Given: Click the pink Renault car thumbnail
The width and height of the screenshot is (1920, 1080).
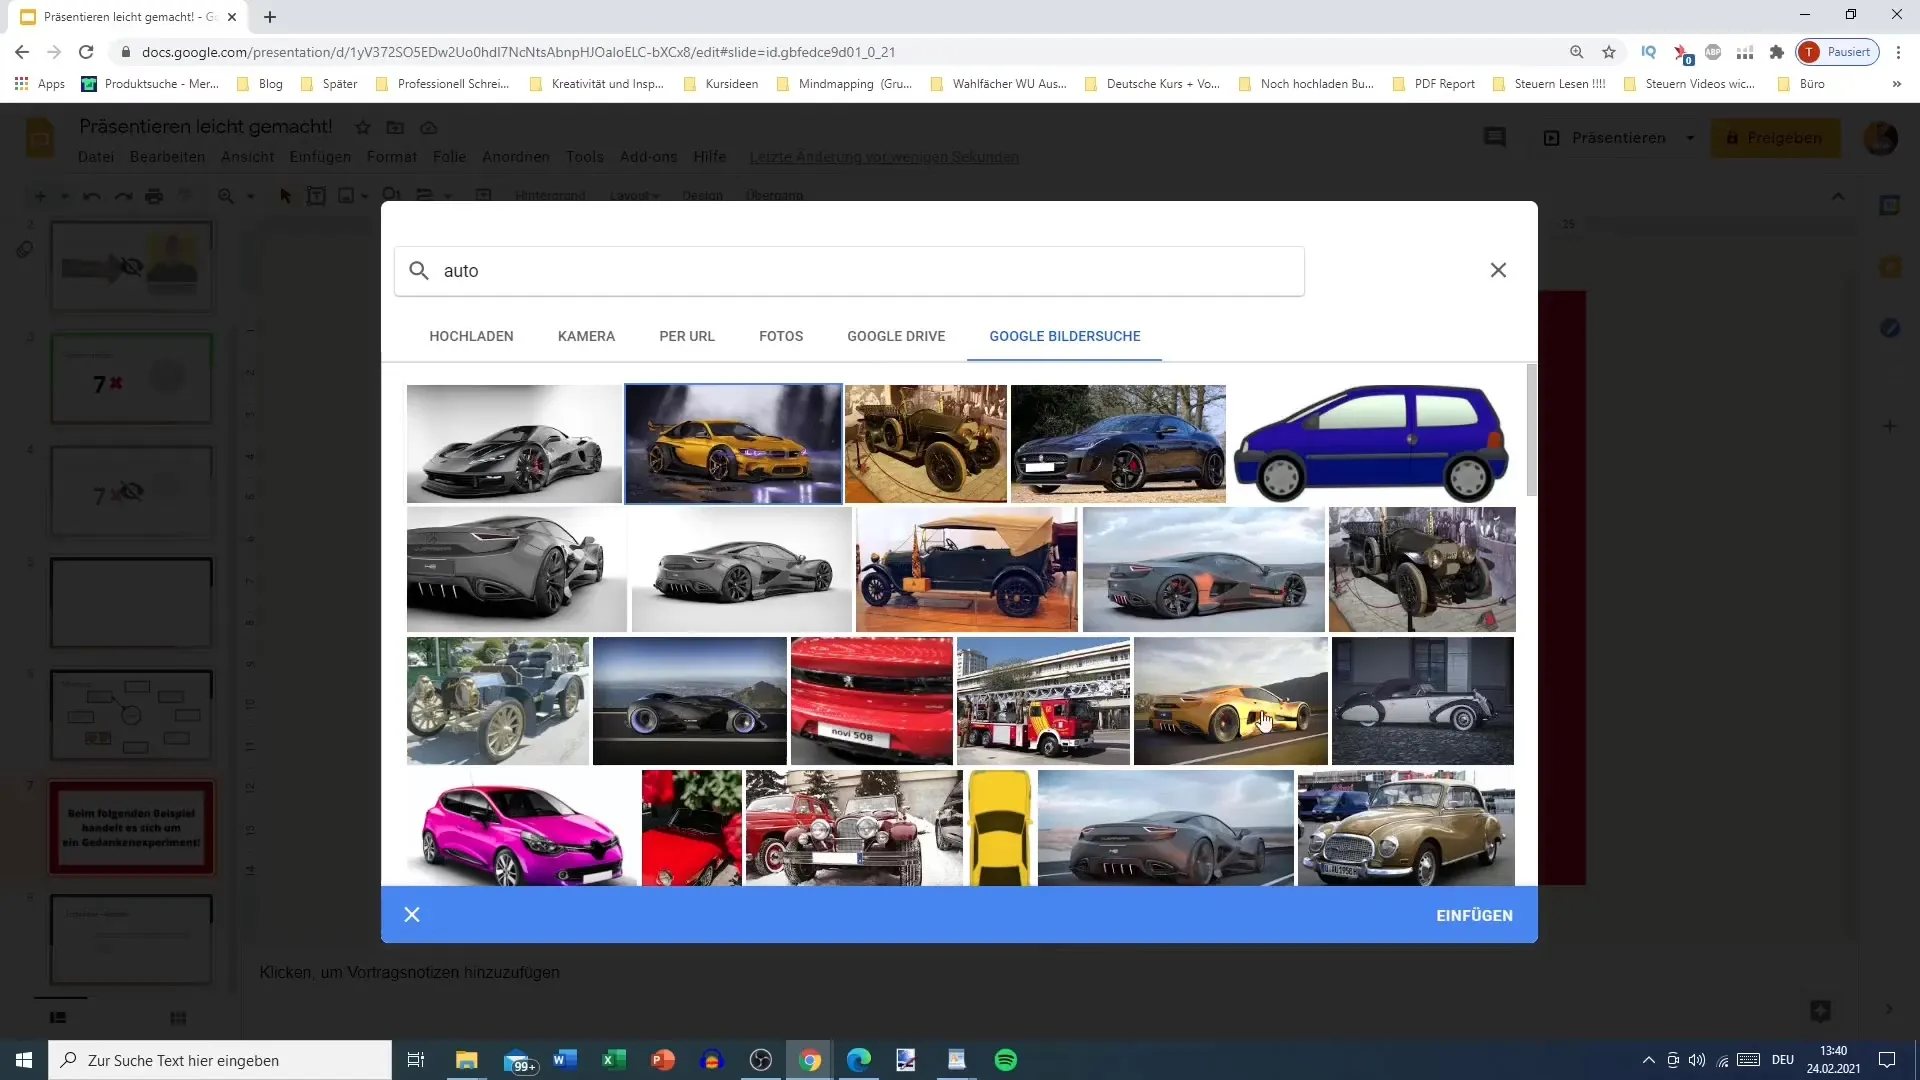Looking at the screenshot, I should pyautogui.click(x=518, y=828).
